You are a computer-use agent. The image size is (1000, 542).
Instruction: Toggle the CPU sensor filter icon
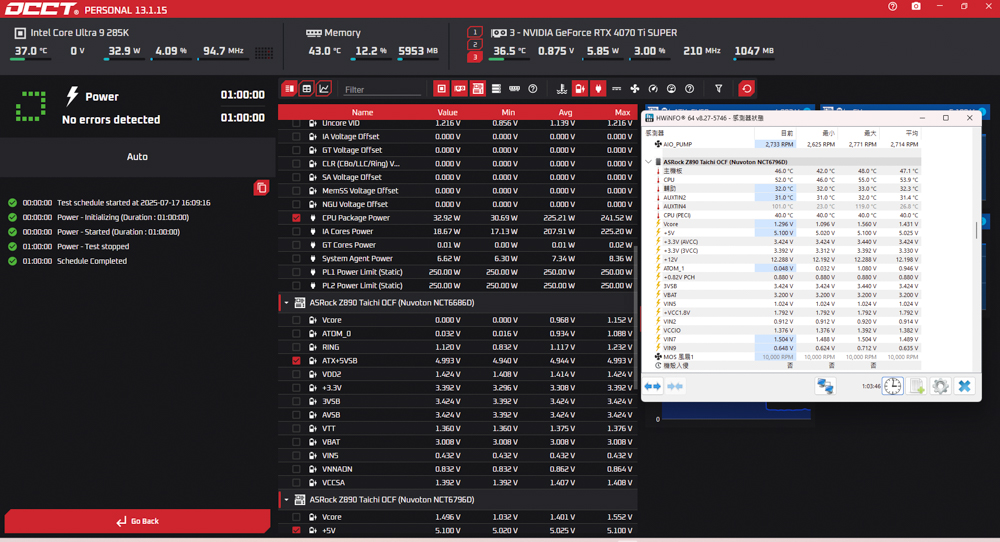click(441, 89)
